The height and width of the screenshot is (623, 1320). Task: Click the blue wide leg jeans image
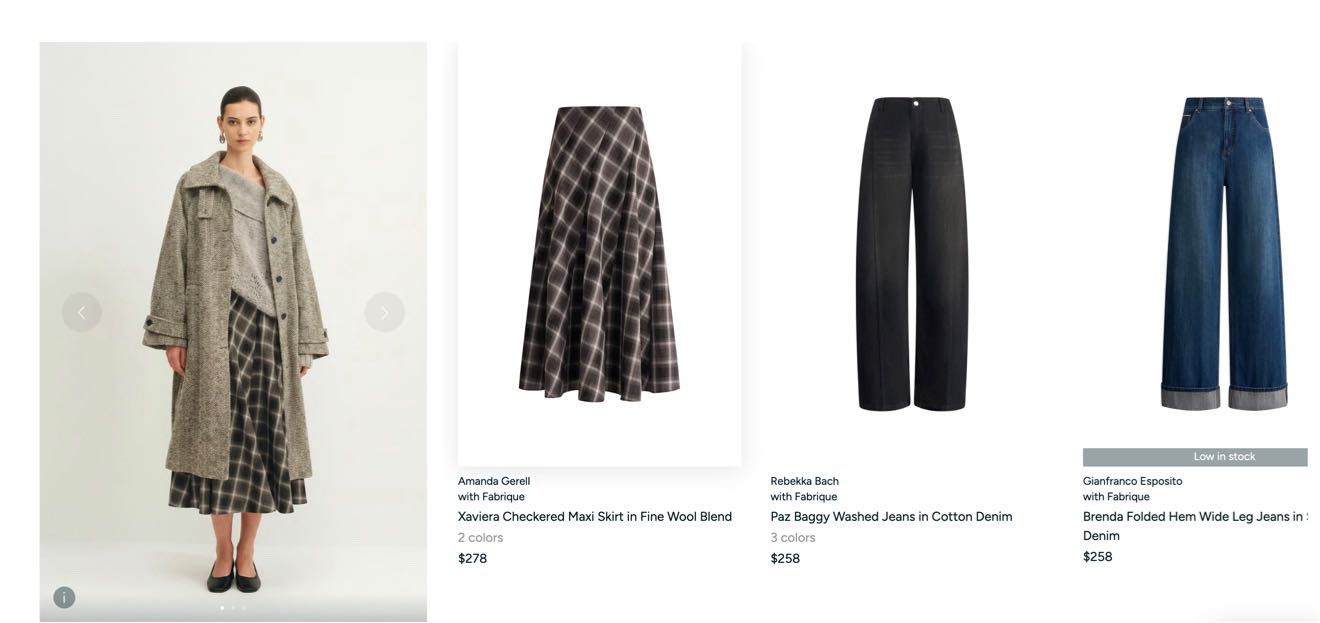coord(1223,253)
